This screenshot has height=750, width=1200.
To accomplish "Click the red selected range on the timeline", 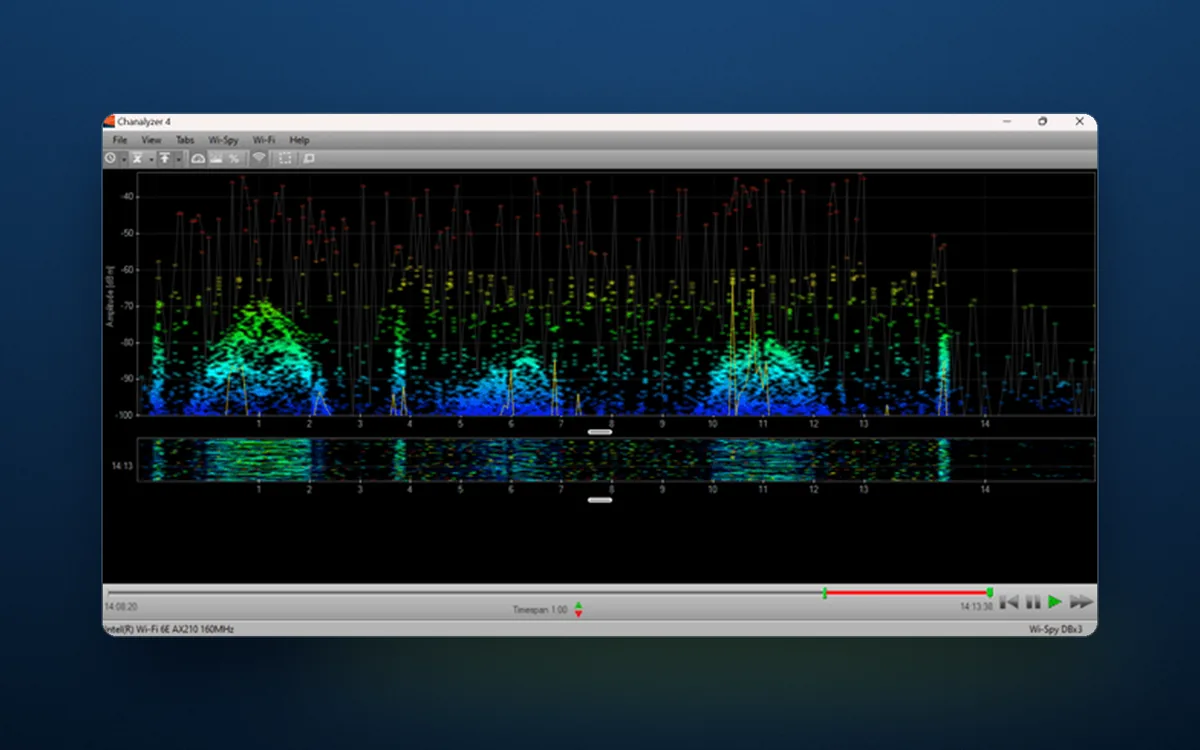I will pos(907,593).
